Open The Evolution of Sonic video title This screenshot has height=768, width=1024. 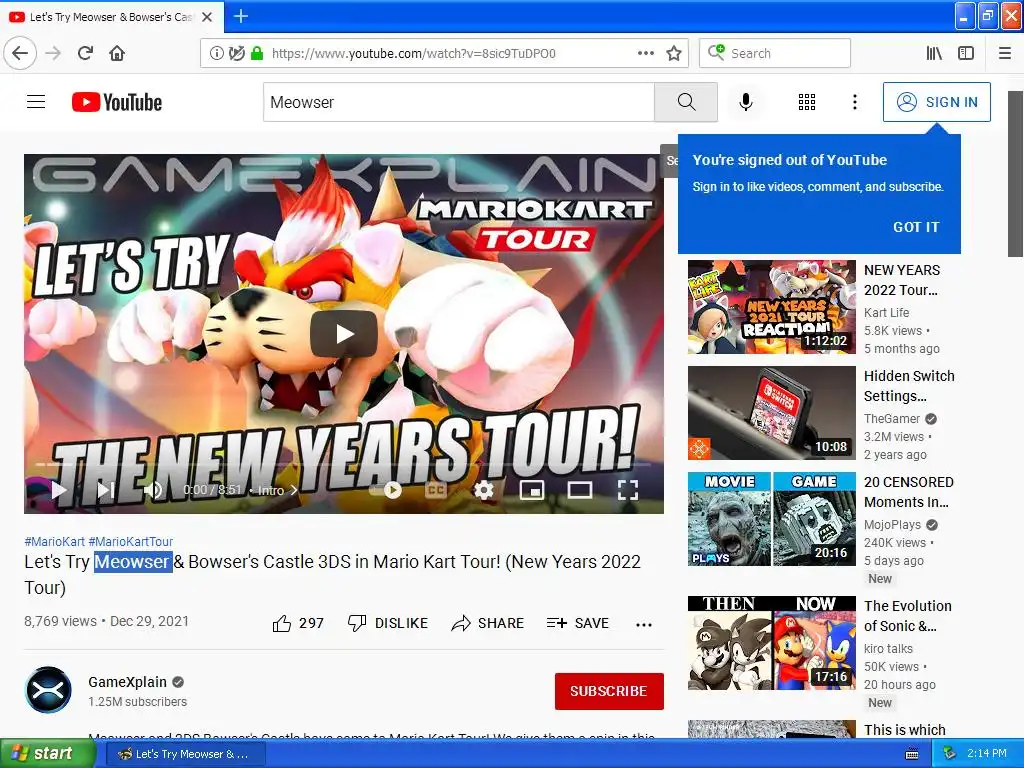click(908, 616)
